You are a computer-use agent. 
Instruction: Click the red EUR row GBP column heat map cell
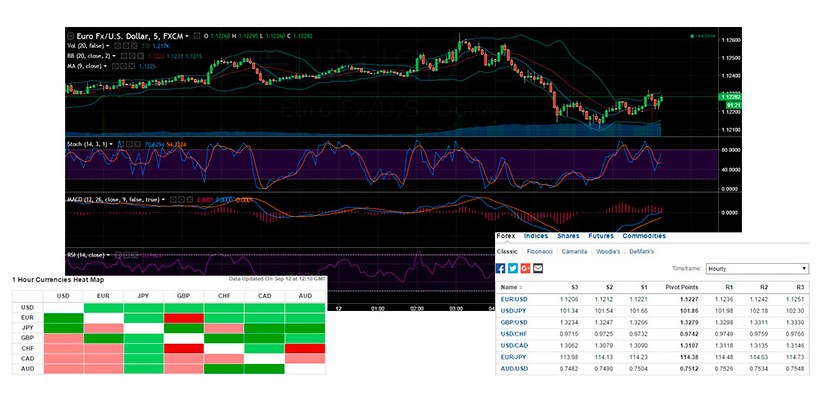pos(184,318)
